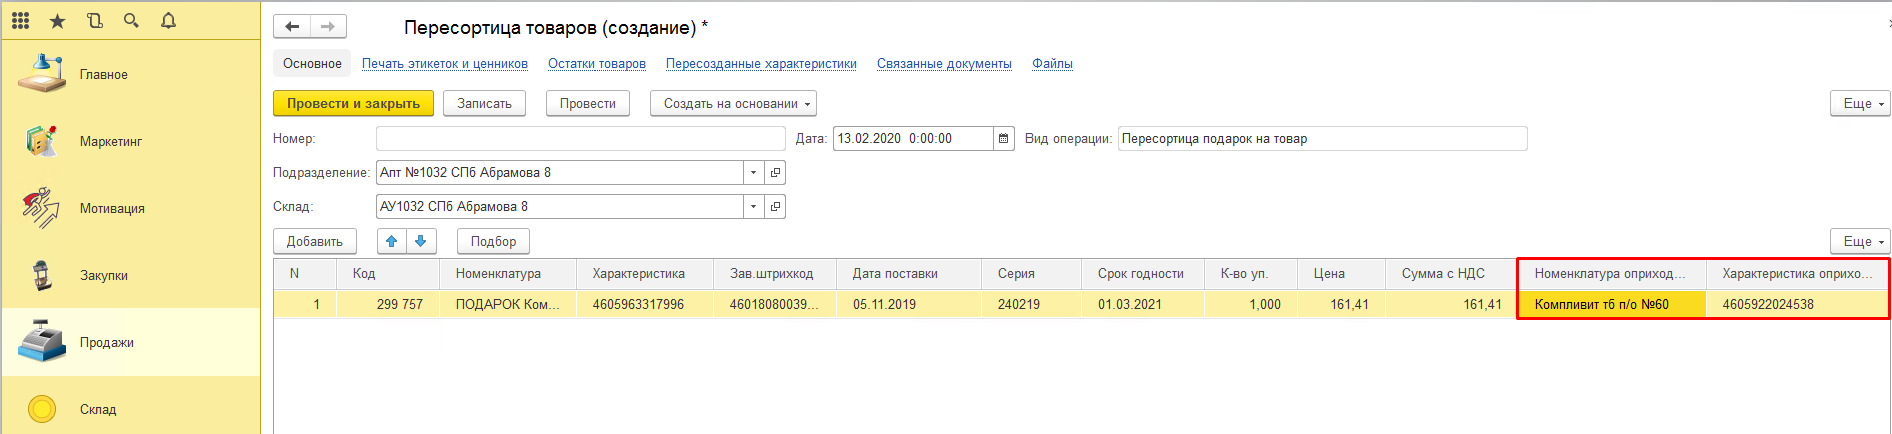Open the calendar picker for the Дата field
This screenshot has width=1892, height=434.
tap(1003, 139)
